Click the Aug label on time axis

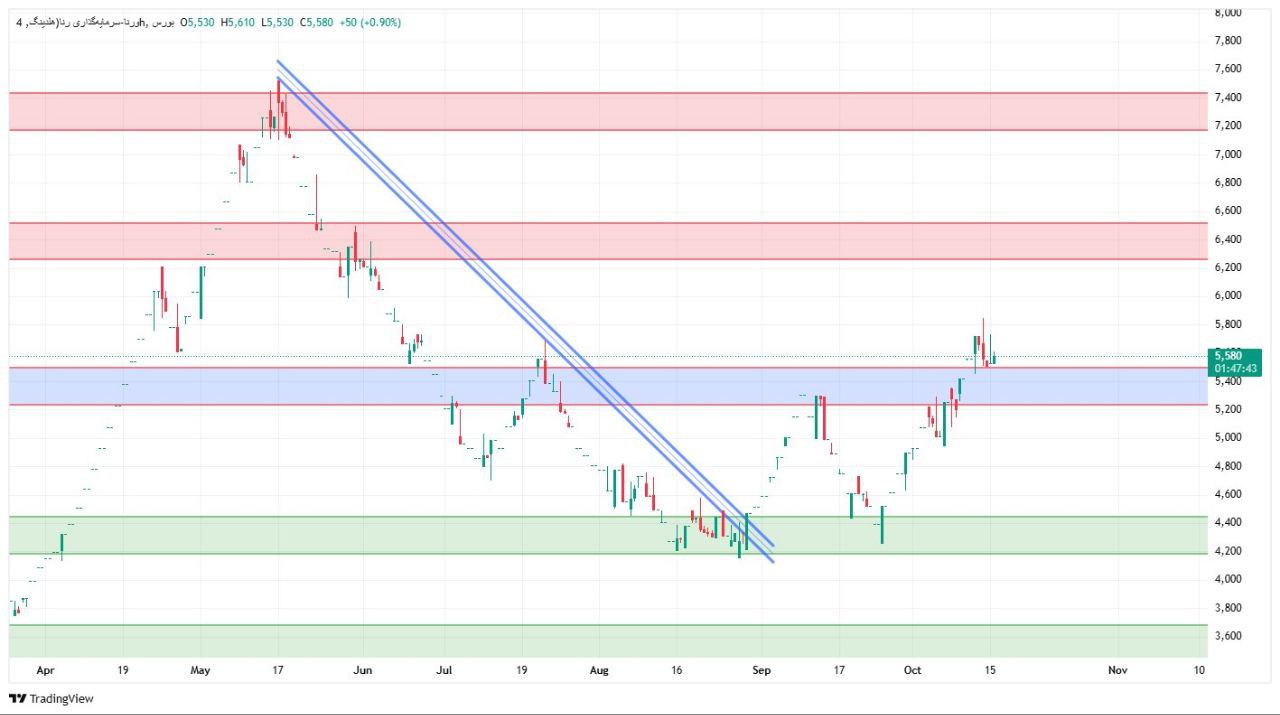tap(598, 670)
